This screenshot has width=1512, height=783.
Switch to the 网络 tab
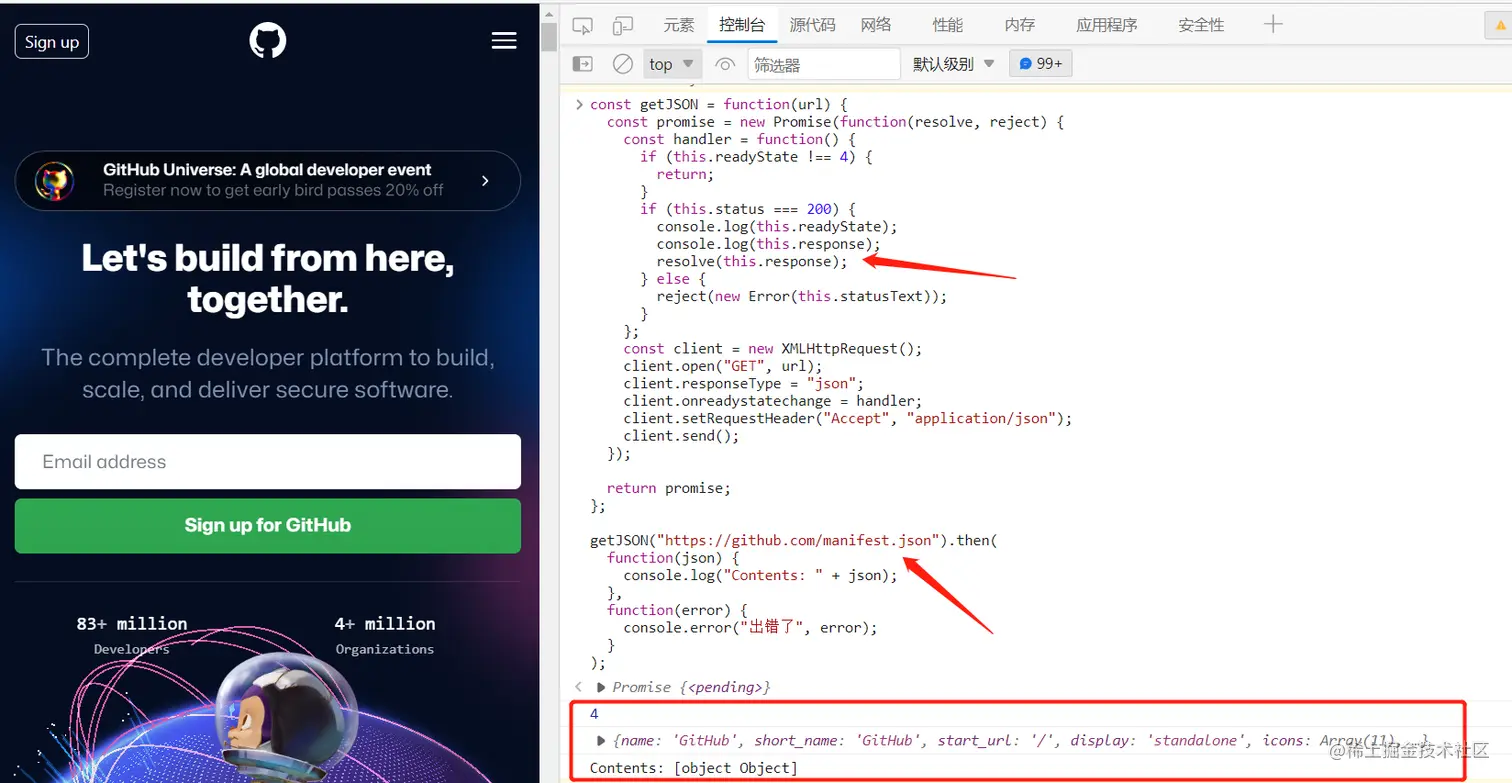click(876, 25)
